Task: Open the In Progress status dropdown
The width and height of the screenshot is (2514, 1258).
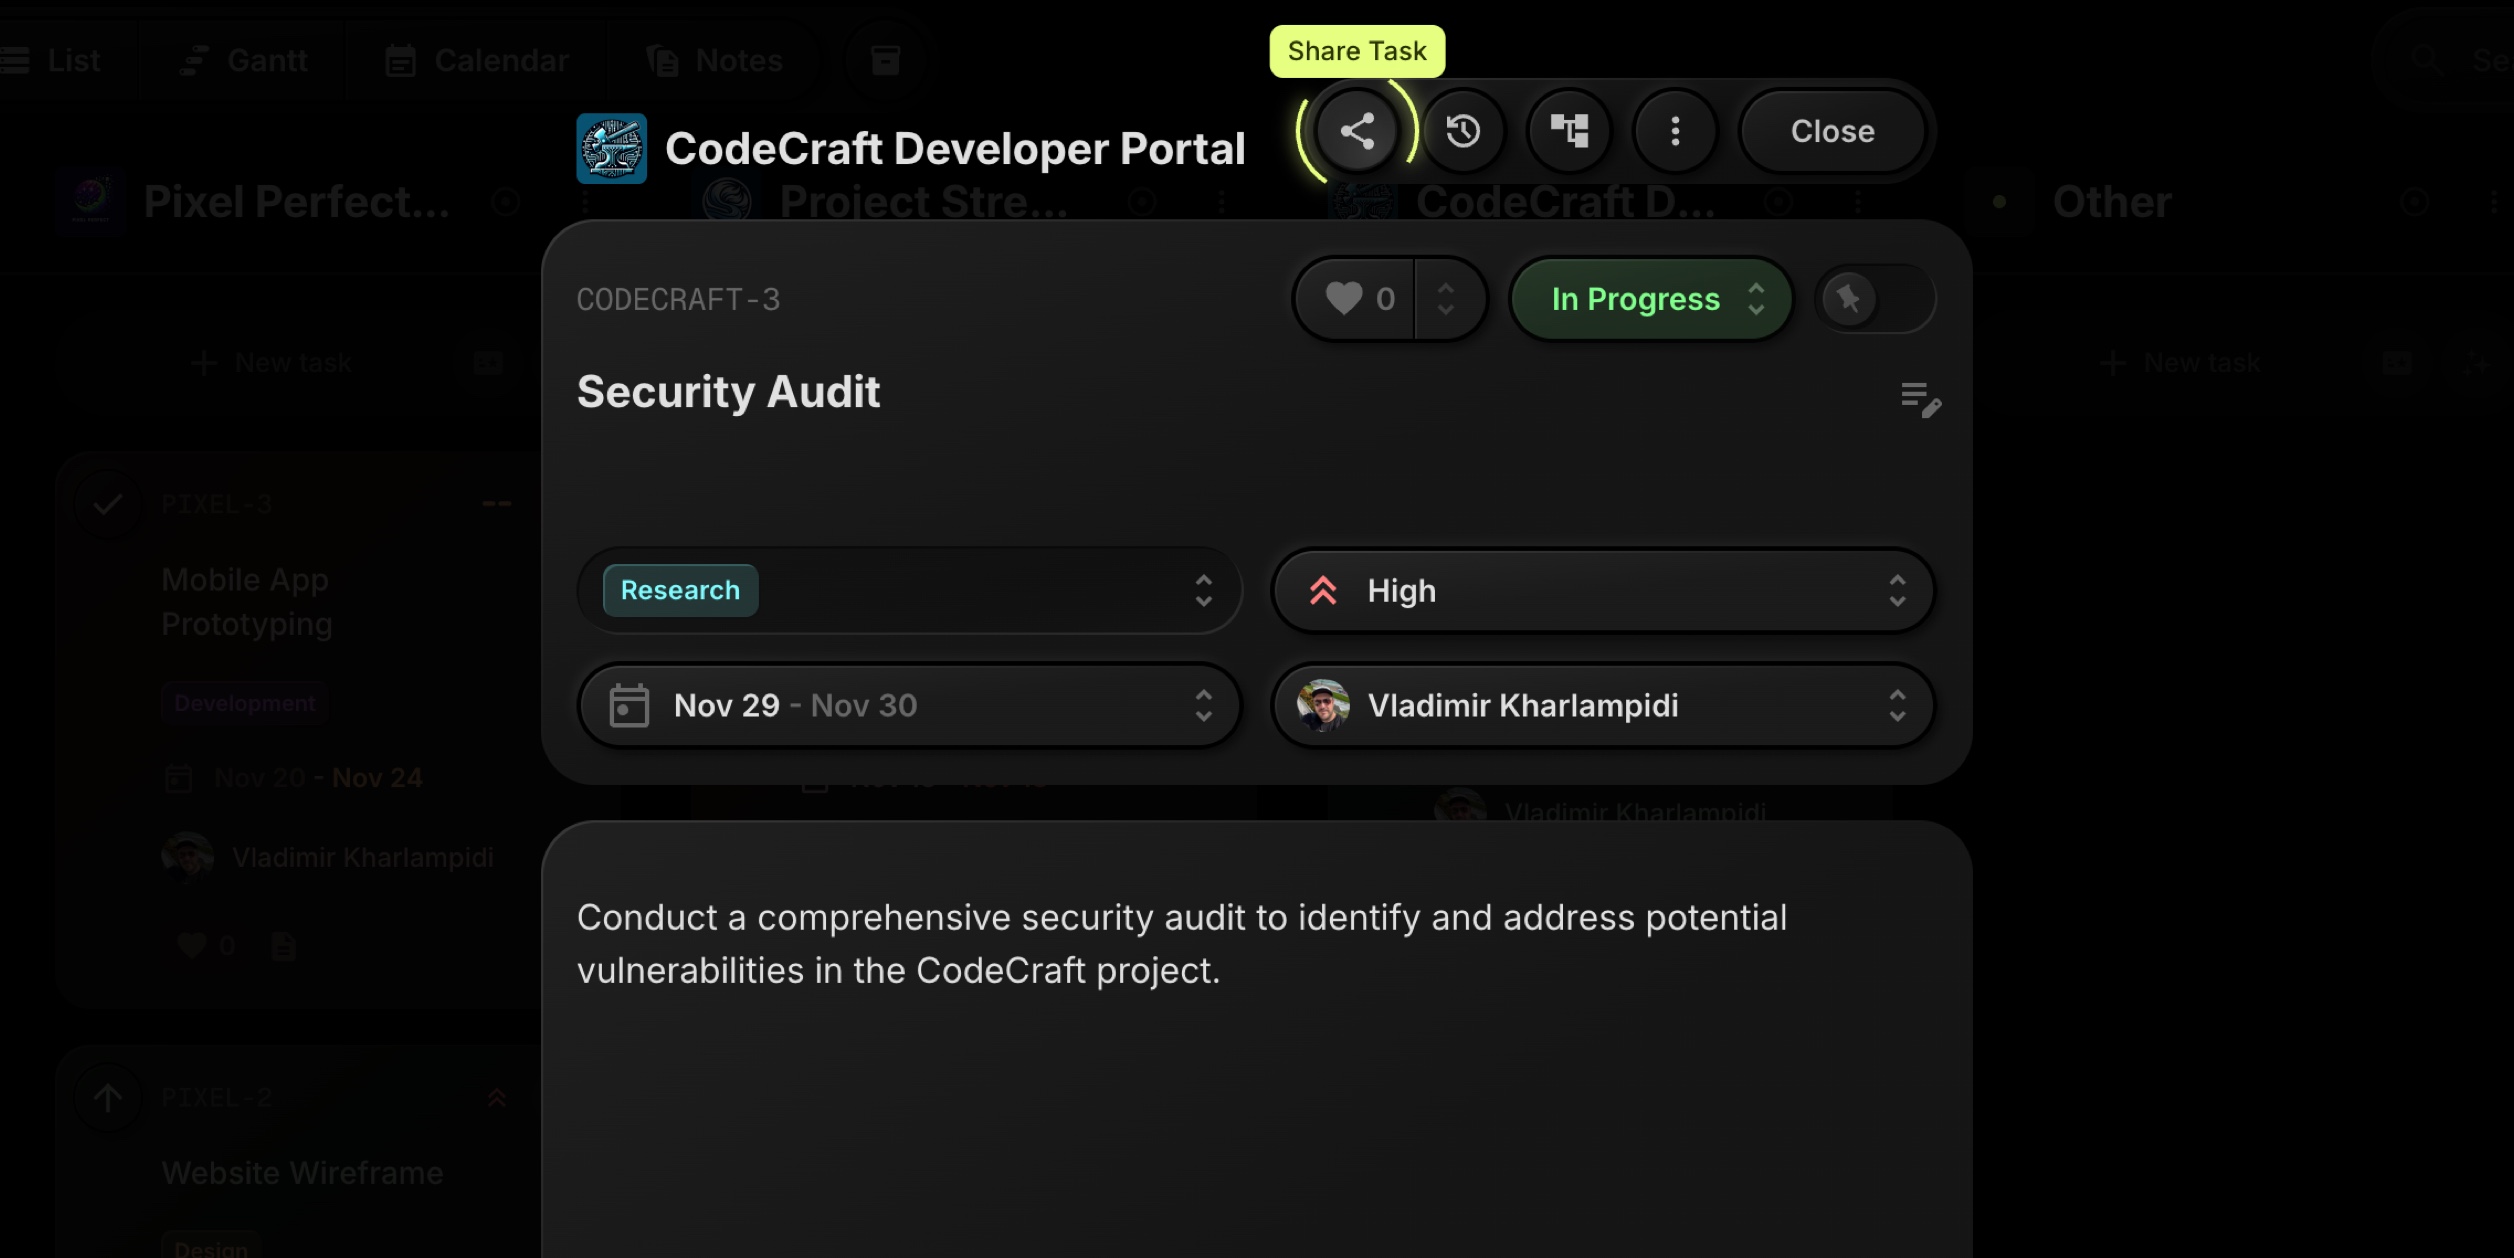Action: pos(1651,299)
